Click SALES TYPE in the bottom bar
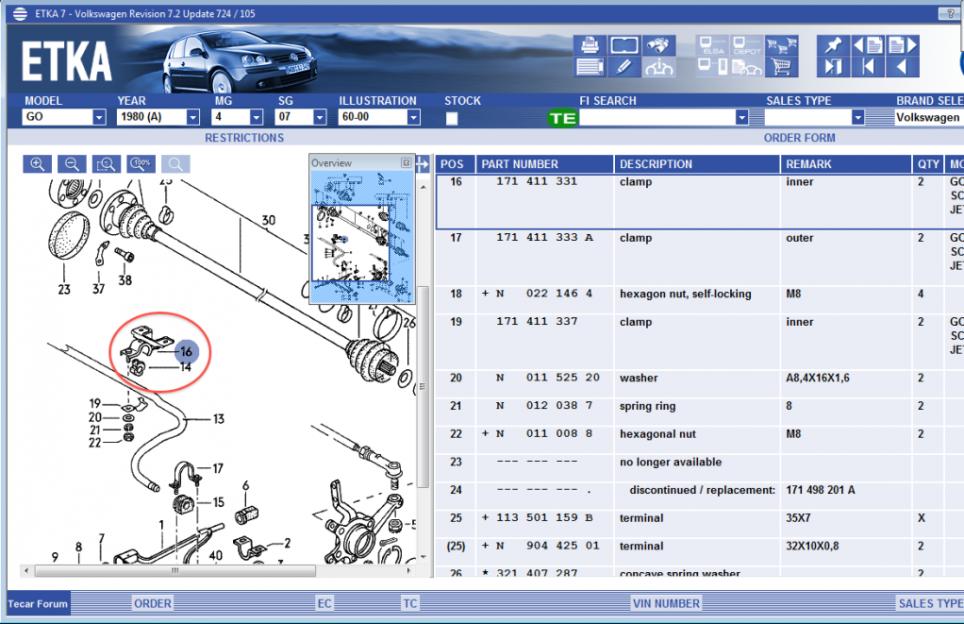This screenshot has width=964, height=624. click(930, 604)
